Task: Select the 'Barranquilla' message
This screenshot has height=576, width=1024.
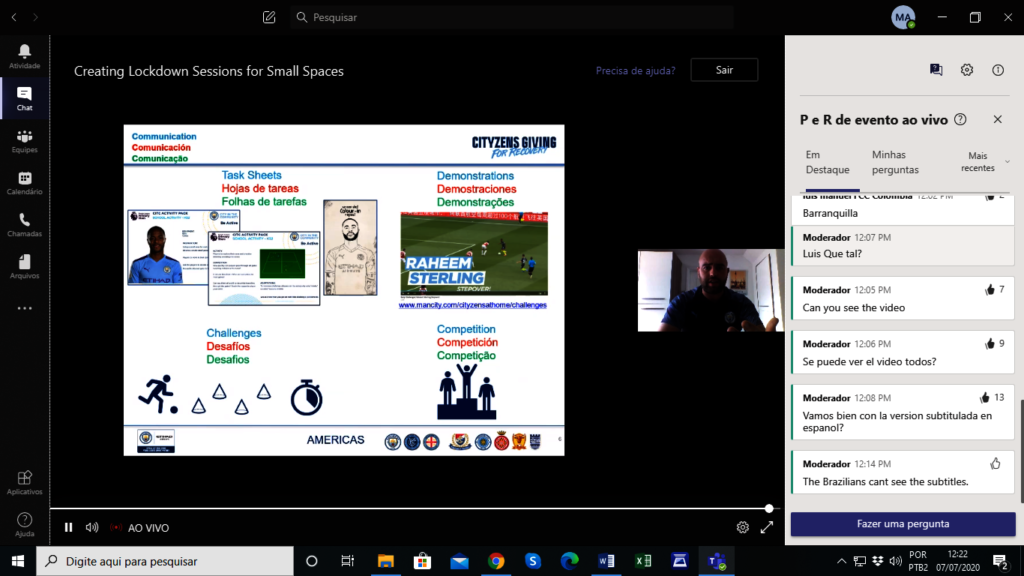Action: [903, 210]
